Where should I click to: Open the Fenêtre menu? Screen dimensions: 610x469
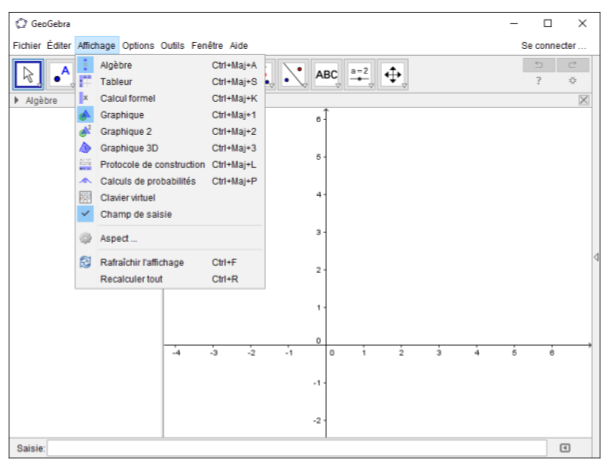tap(207, 46)
